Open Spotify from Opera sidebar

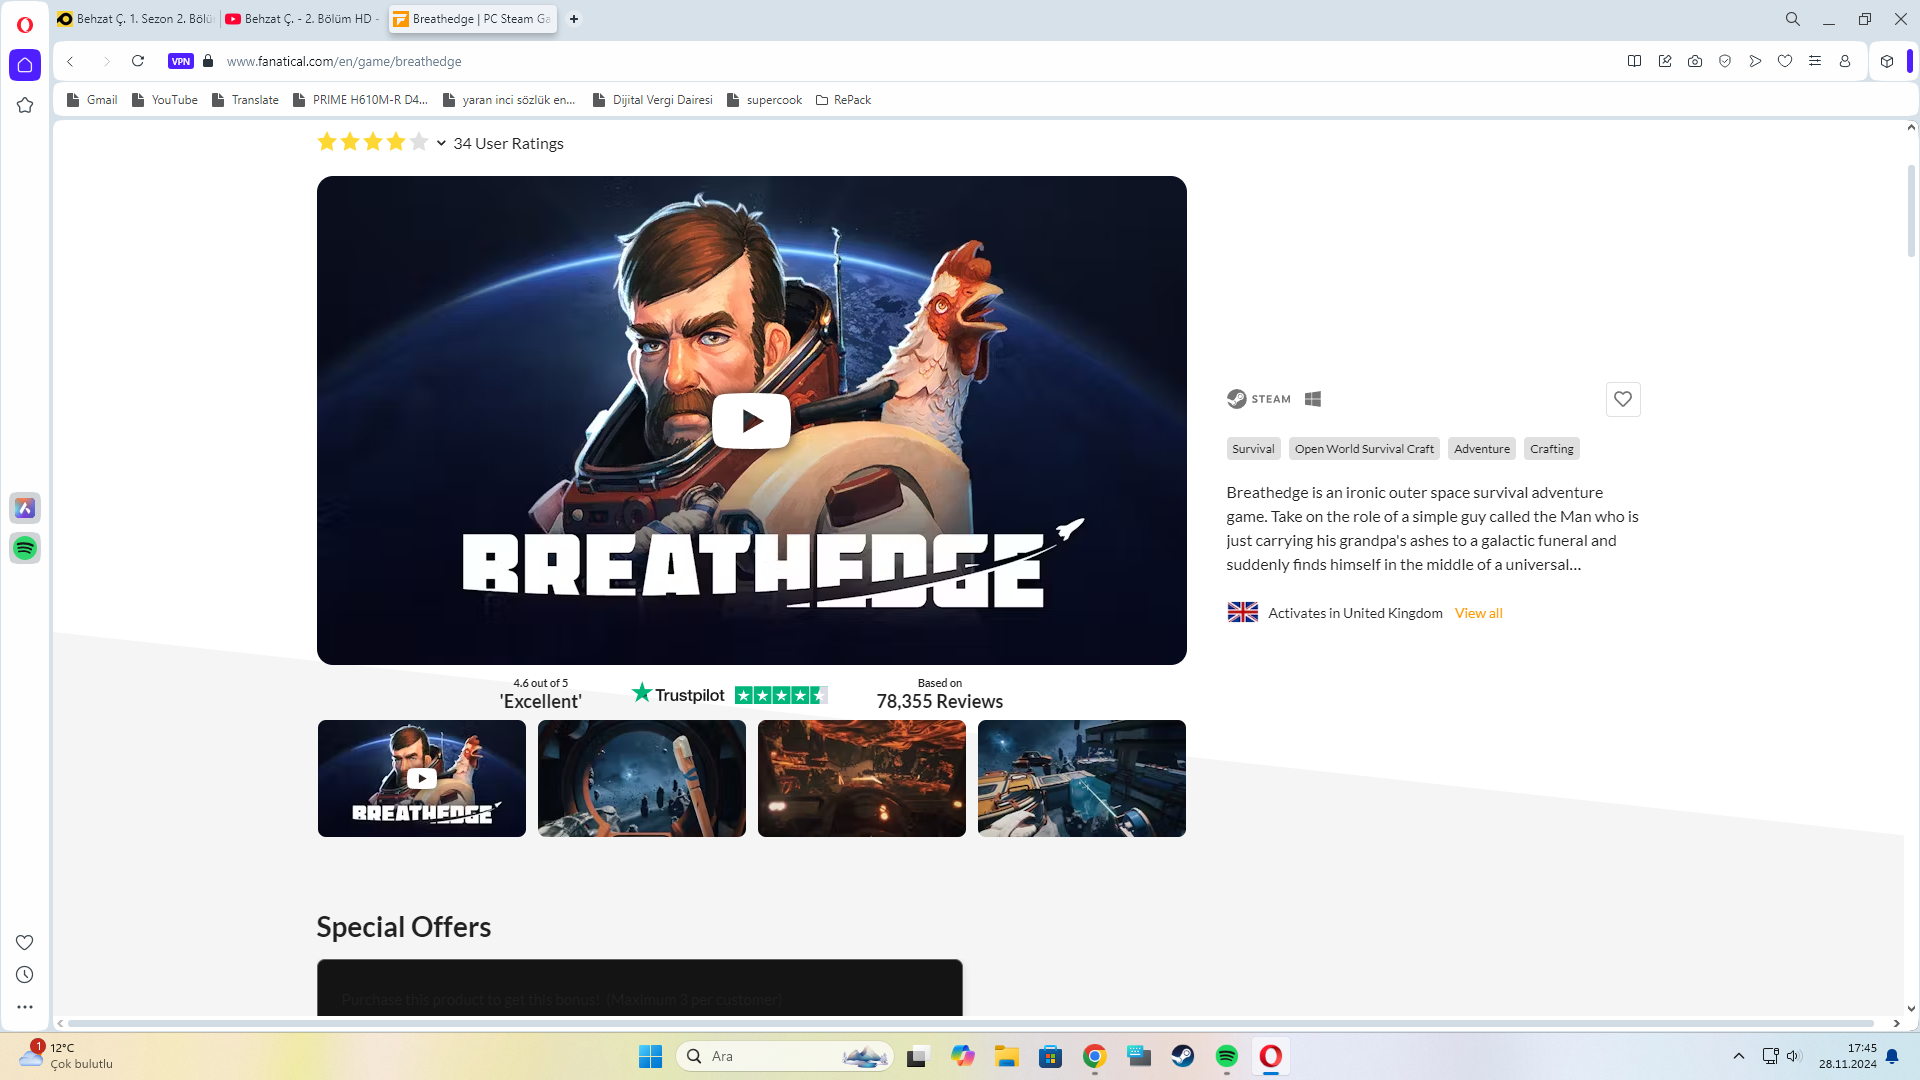pyautogui.click(x=25, y=548)
